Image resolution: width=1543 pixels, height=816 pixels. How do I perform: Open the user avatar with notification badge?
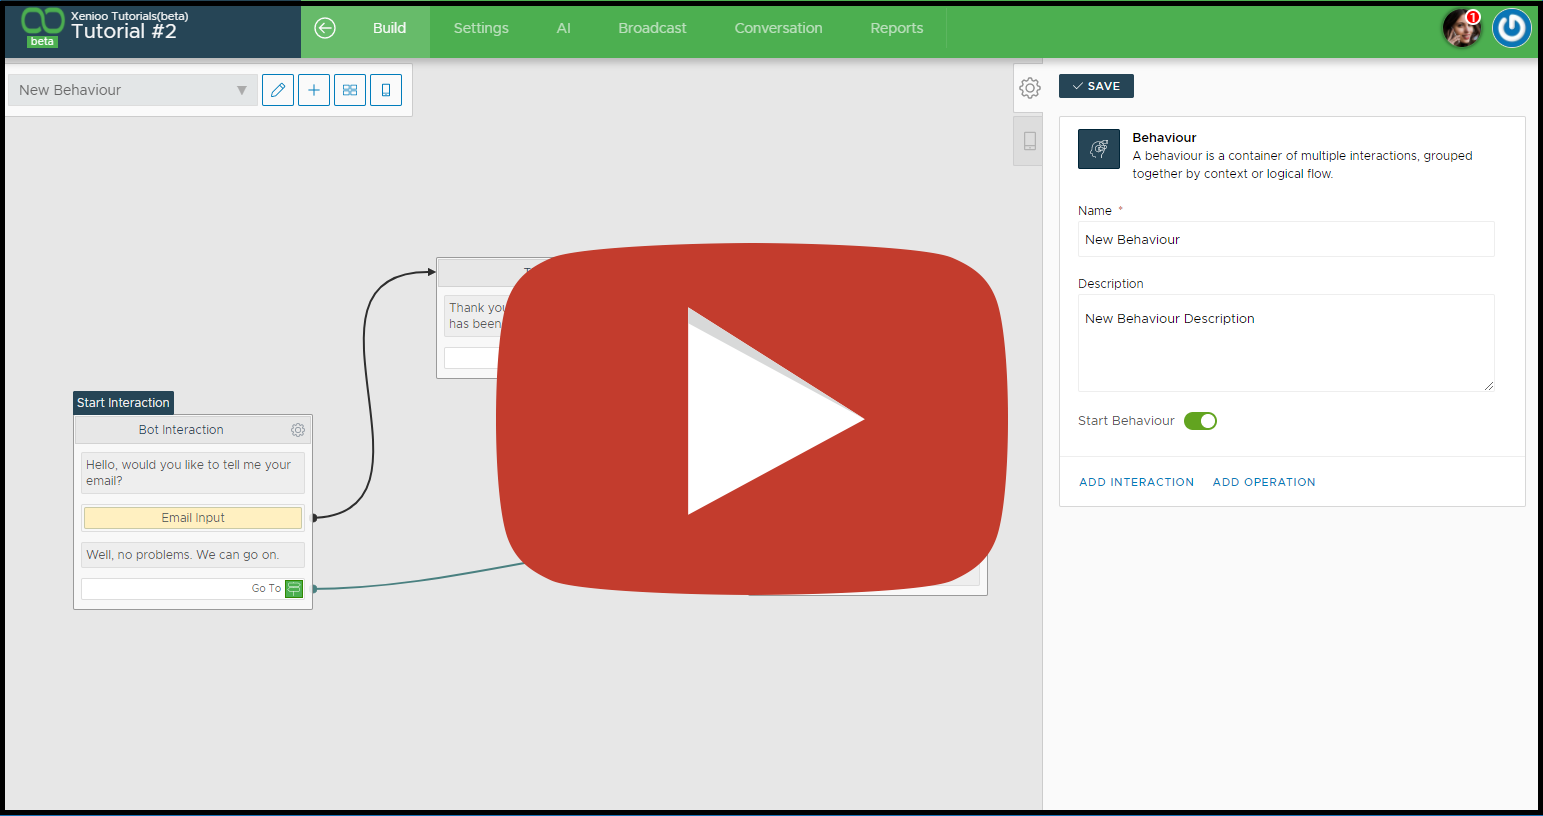[1461, 28]
